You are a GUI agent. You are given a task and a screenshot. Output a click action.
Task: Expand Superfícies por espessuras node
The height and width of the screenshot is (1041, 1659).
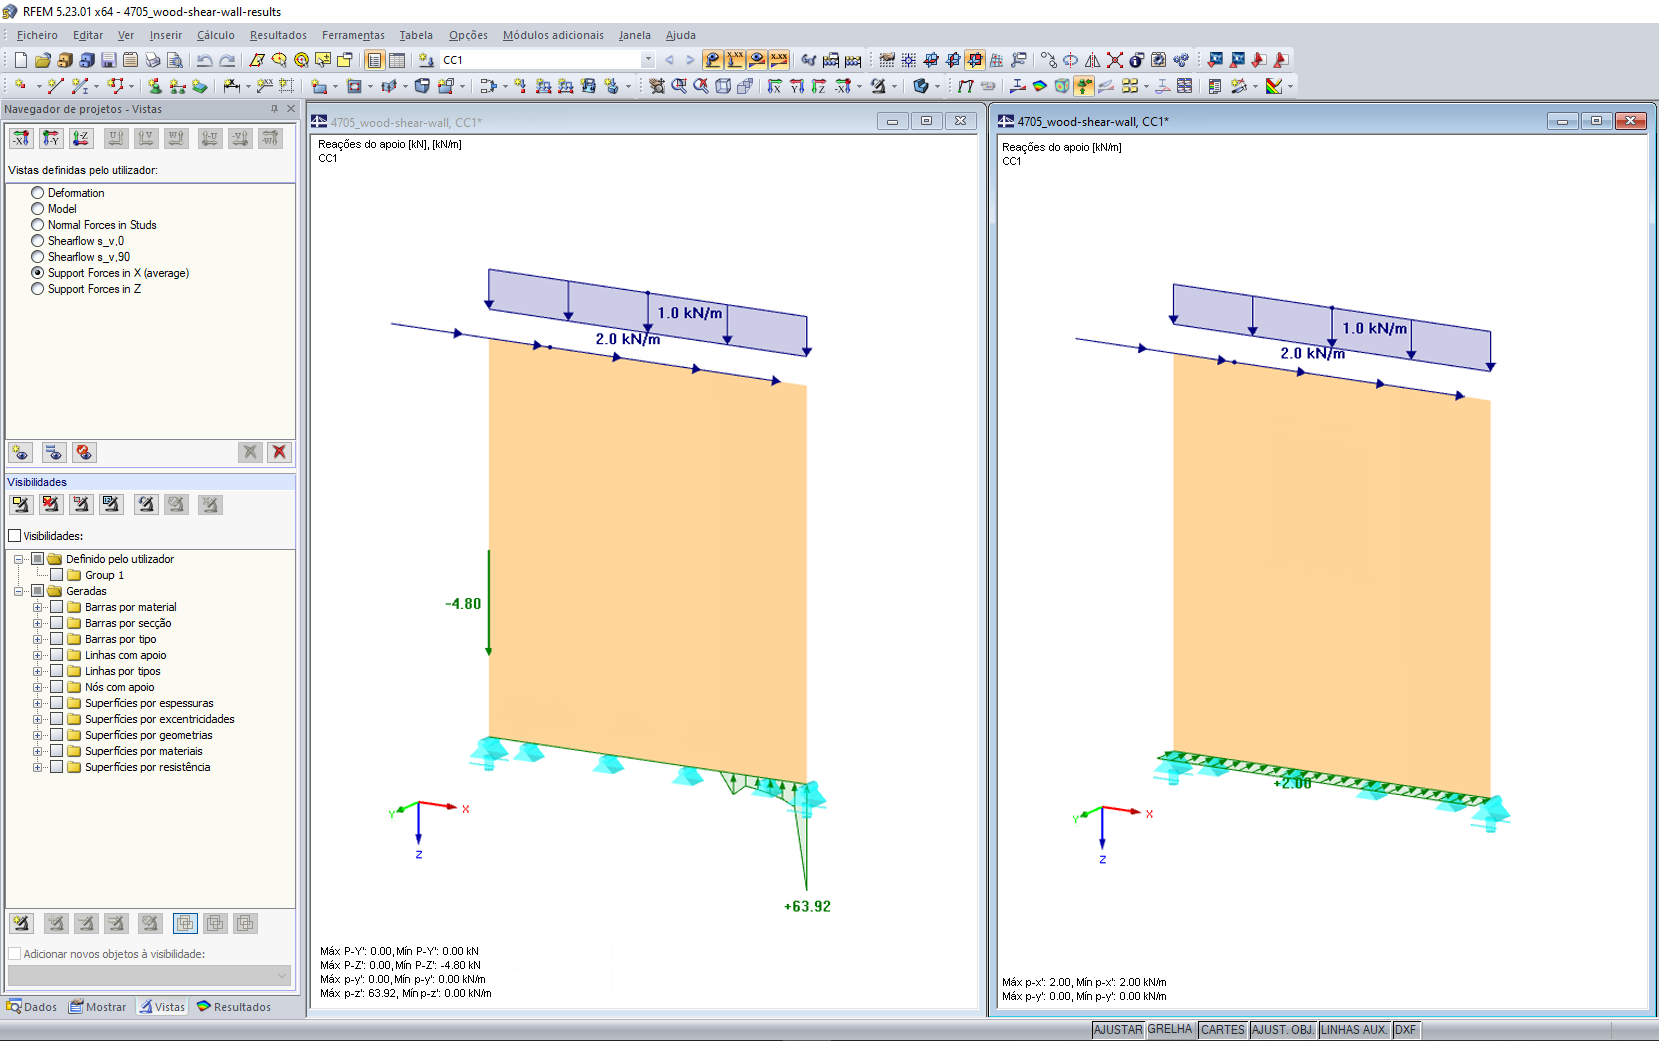38,703
